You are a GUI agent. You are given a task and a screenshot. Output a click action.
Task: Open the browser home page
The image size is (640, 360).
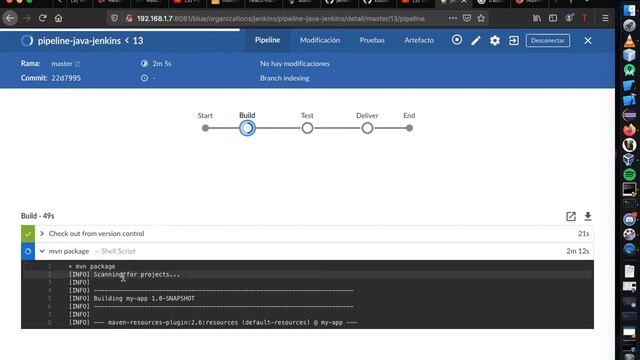58,18
